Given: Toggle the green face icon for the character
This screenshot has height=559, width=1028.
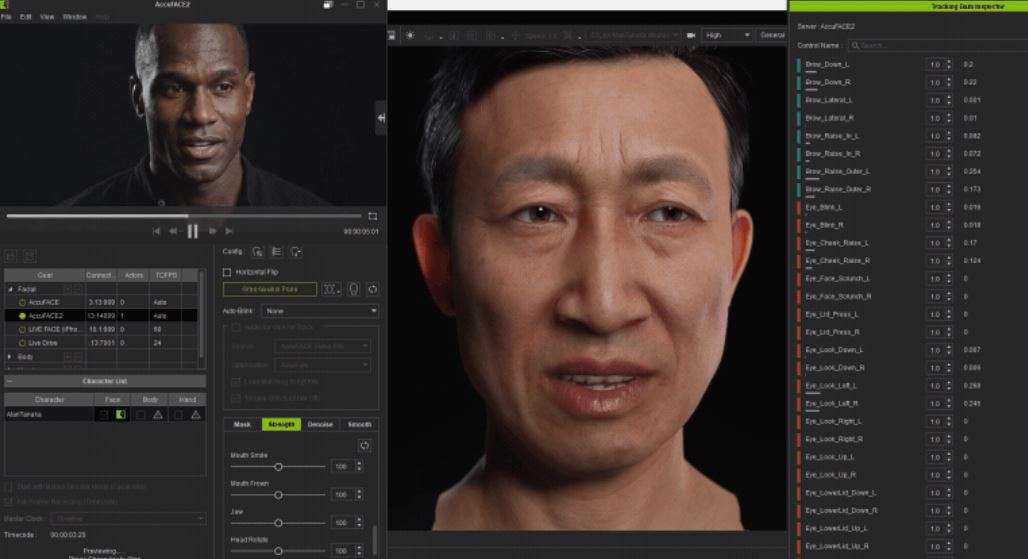Looking at the screenshot, I should click(121, 415).
